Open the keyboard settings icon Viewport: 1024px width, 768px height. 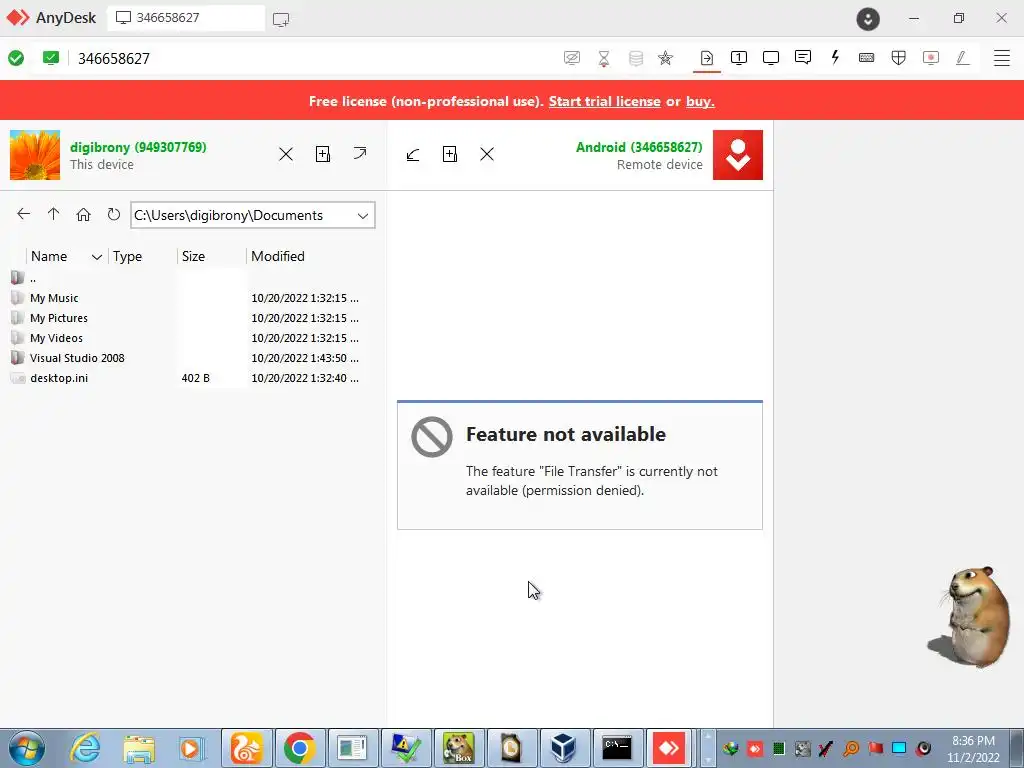[867, 58]
